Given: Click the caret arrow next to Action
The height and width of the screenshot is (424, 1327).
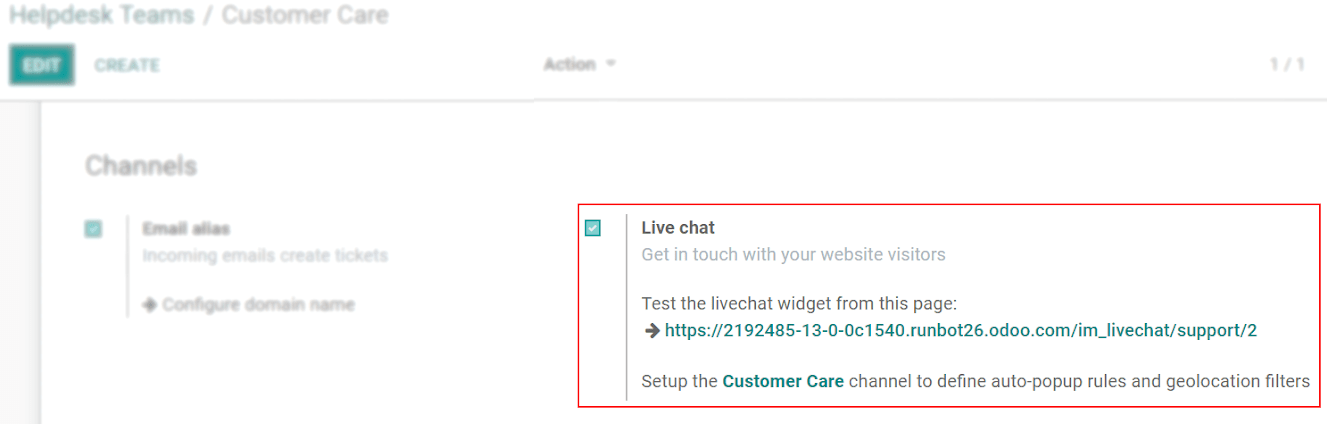Looking at the screenshot, I should (x=611, y=64).
